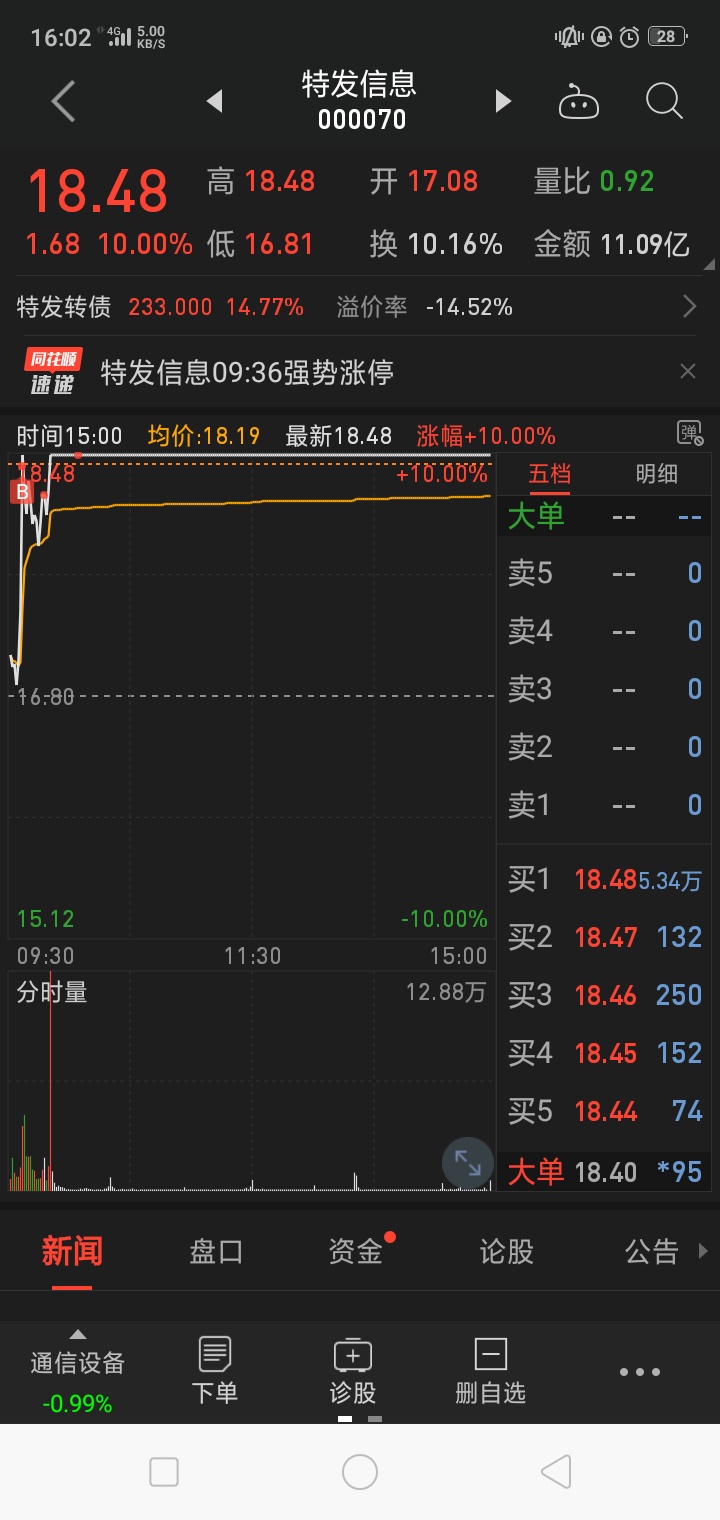Select the 买1 18.48 bid row
Screen dimensions: 720x1520
605,879
